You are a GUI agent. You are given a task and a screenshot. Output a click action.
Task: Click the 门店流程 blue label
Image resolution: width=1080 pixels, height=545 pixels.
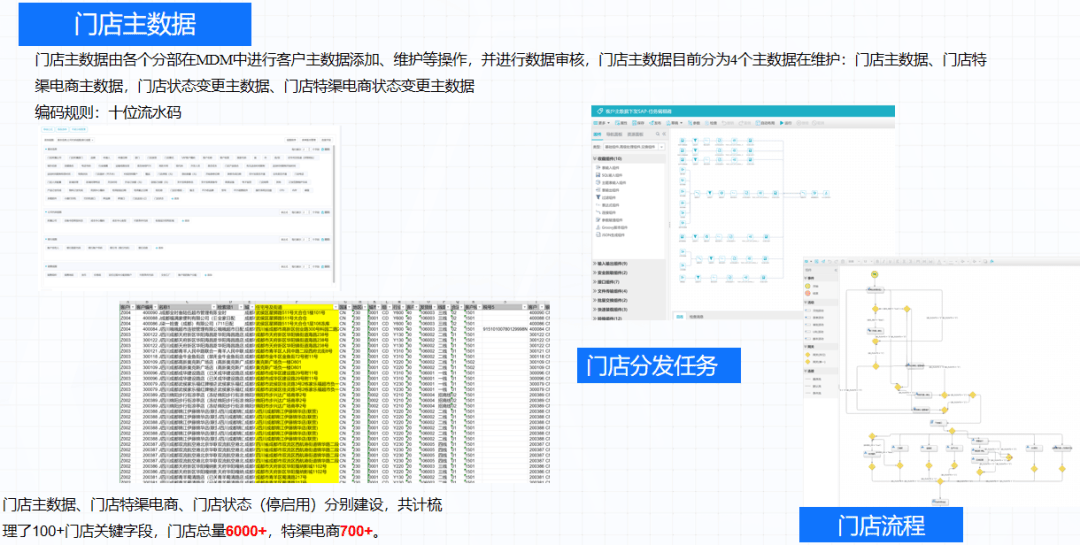(x=881, y=525)
